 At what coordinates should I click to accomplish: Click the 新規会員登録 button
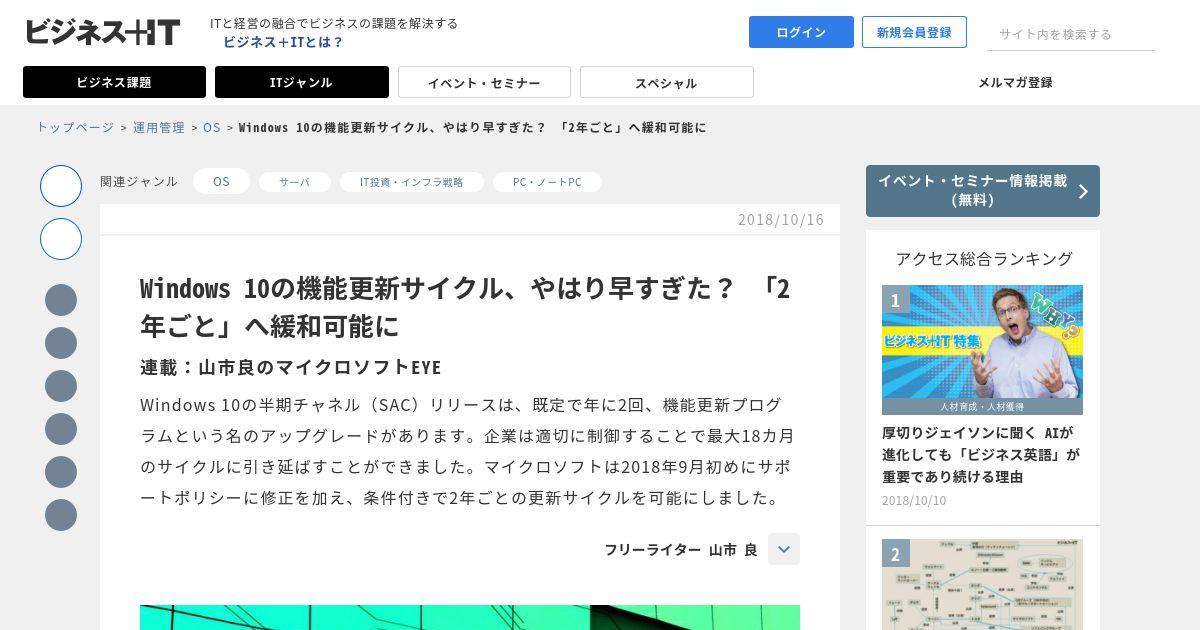tap(914, 32)
